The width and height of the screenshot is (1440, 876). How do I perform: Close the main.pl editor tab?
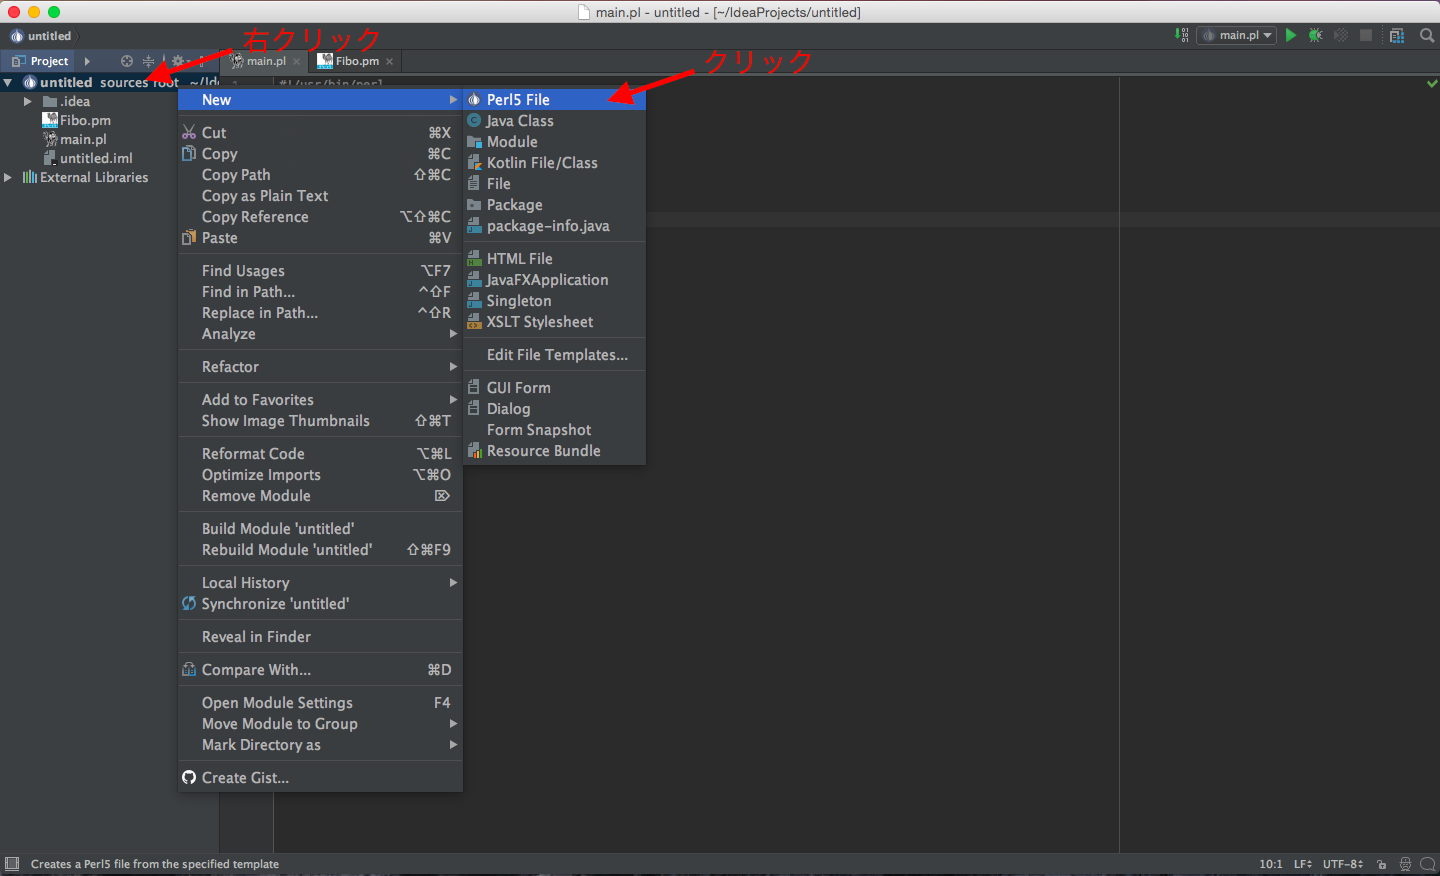click(296, 62)
